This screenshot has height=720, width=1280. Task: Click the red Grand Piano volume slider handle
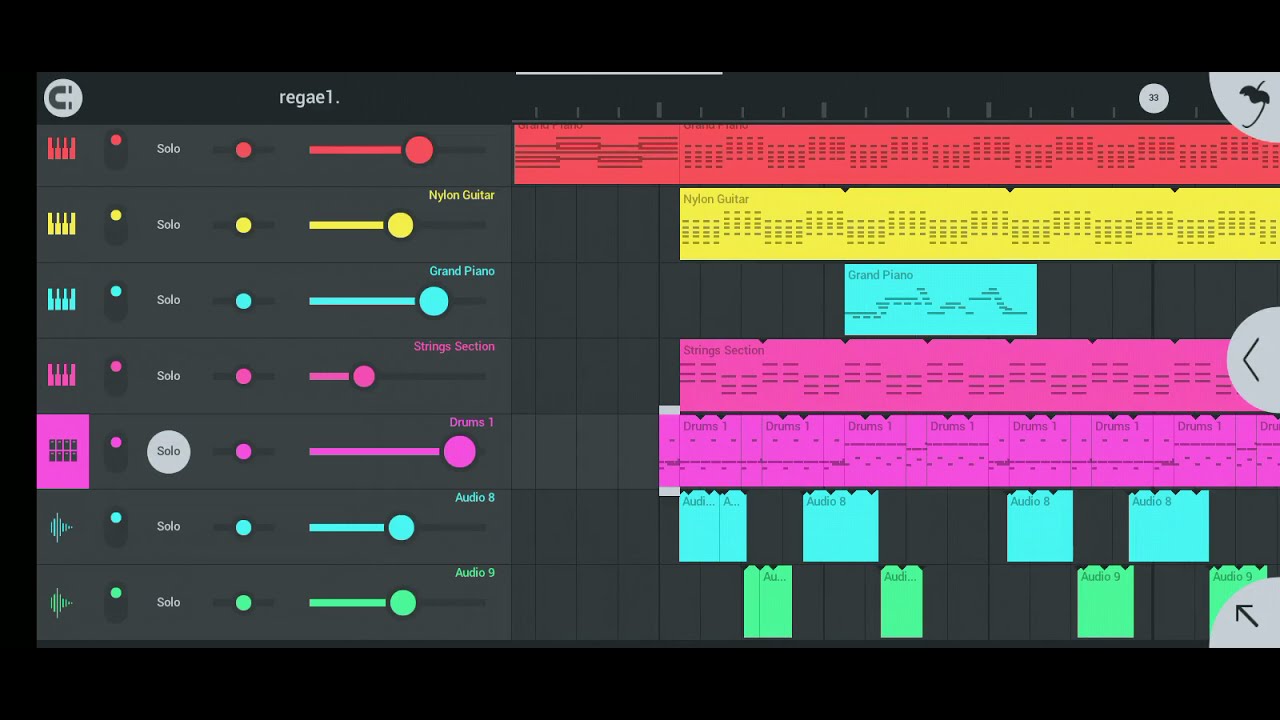pyautogui.click(x=419, y=150)
